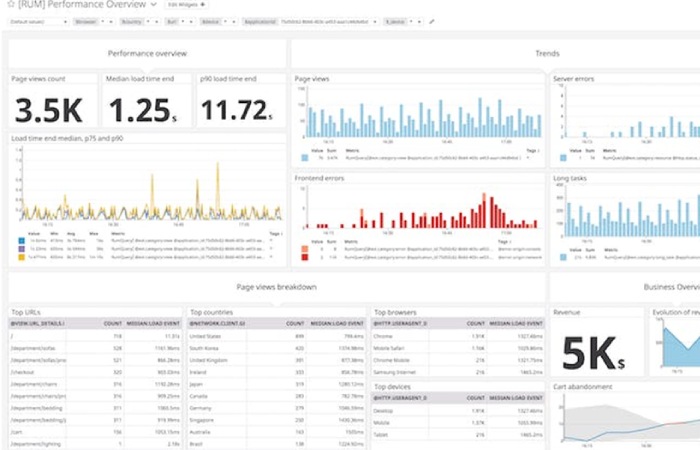This screenshot has height=450, width=700.
Task: Click the red legend swatch under Frontend errors
Action: [304, 257]
